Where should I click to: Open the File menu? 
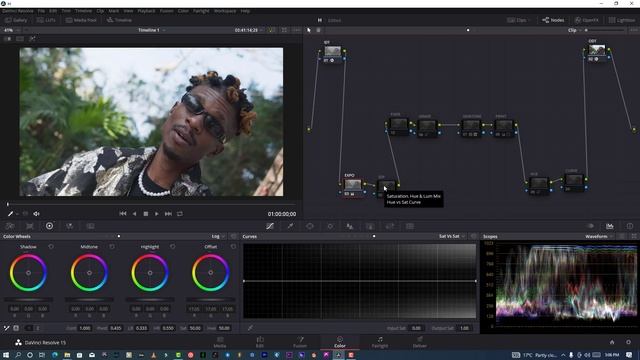(x=41, y=11)
